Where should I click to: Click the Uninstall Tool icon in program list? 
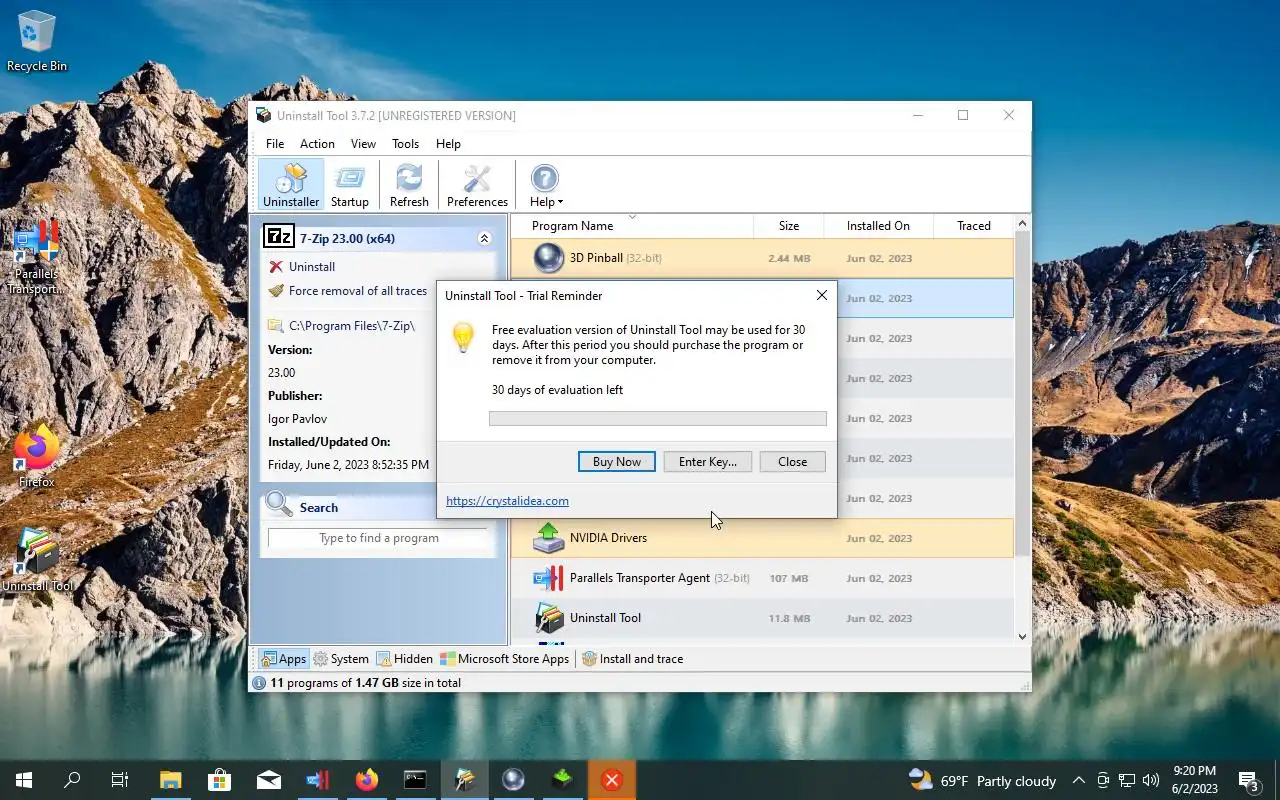tap(549, 618)
